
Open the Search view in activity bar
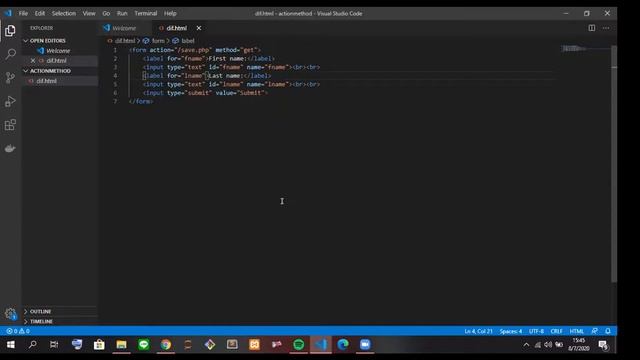click(10, 54)
